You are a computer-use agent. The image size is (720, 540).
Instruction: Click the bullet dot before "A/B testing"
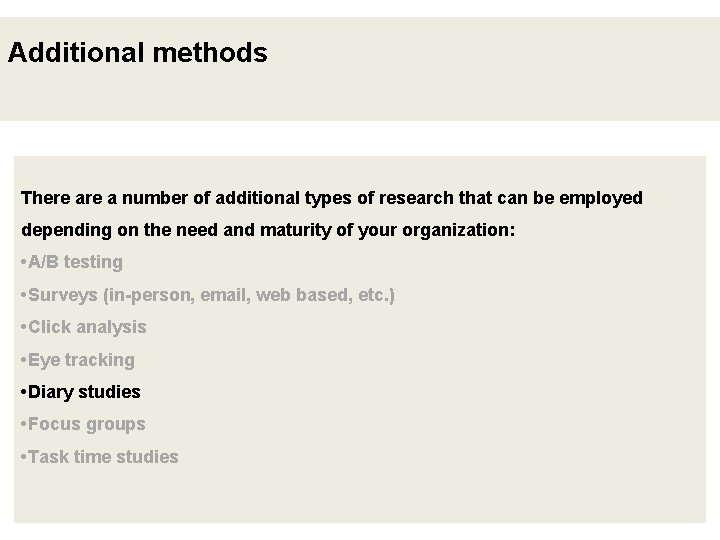coord(23,262)
